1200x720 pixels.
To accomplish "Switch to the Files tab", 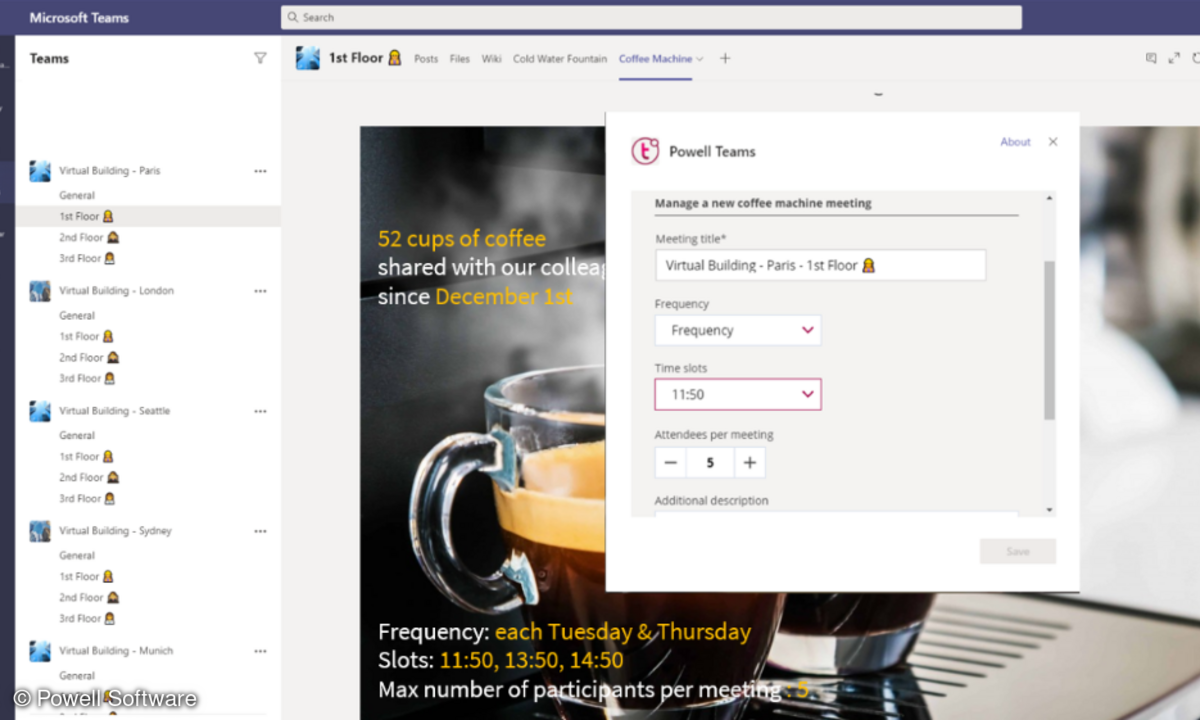I will coord(460,59).
